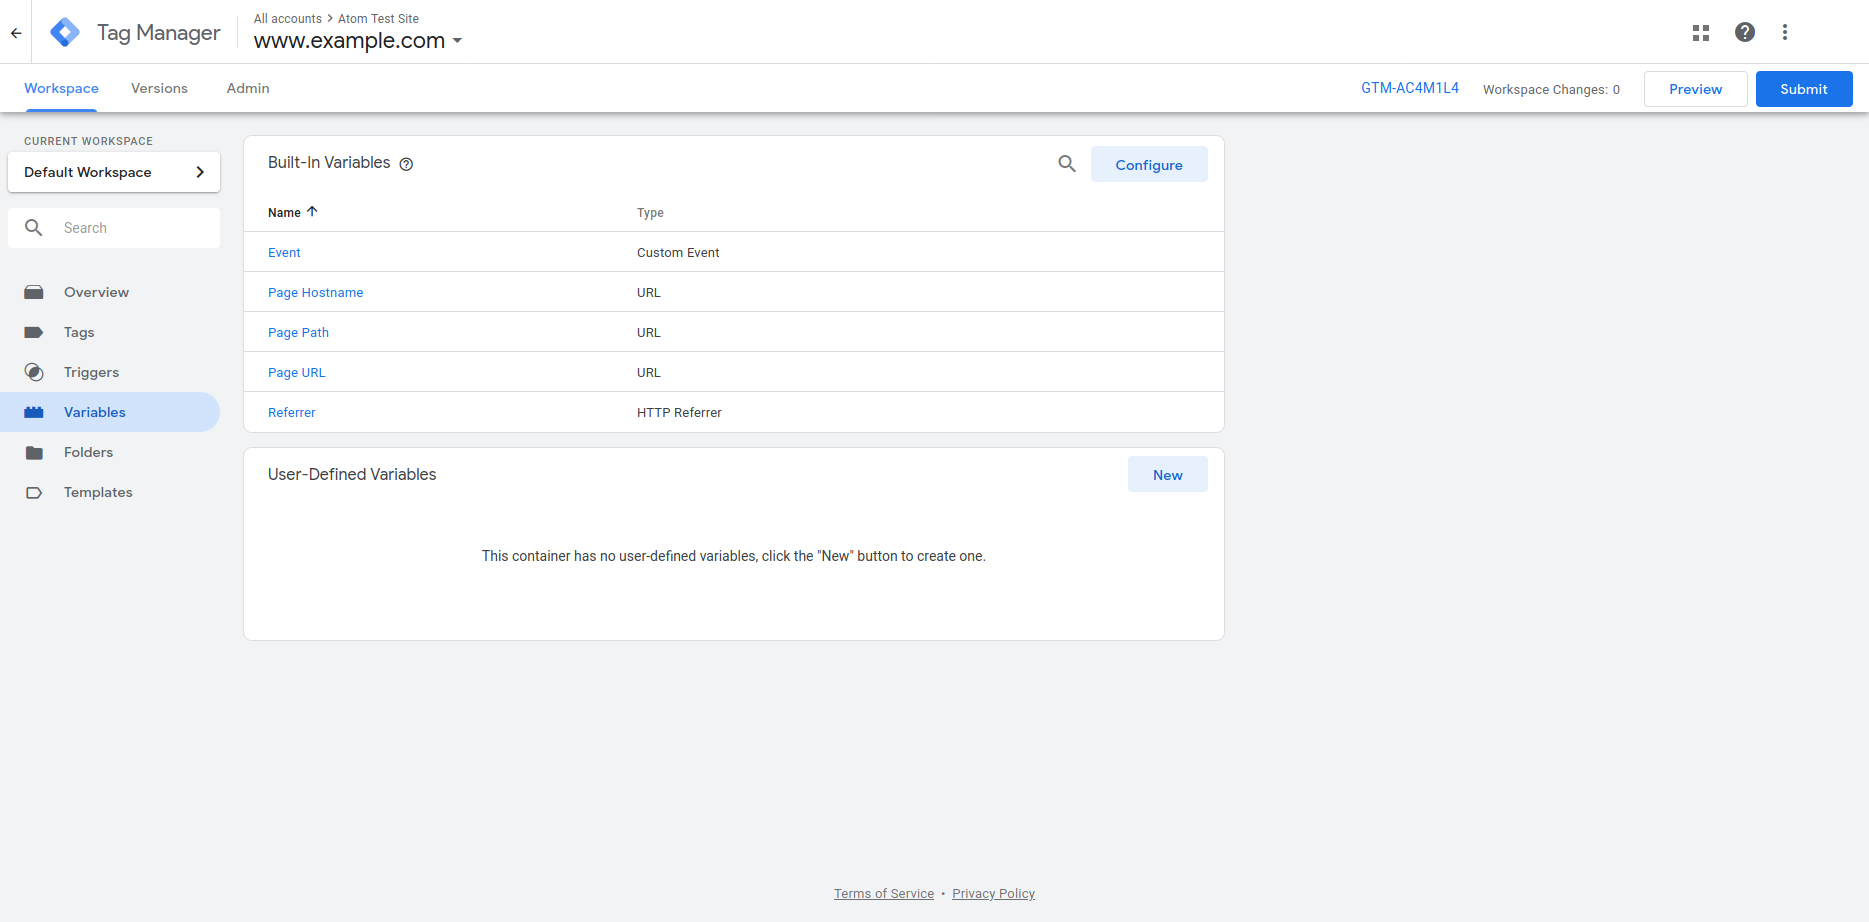Viewport: 1869px width, 922px height.
Task: Open Triggers in the sidebar
Action: (91, 372)
